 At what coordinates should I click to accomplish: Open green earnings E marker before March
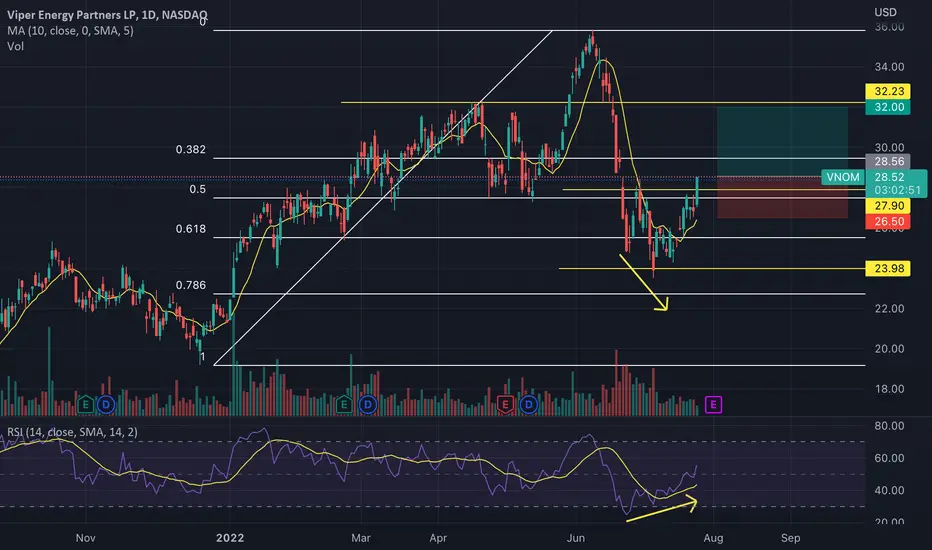[x=344, y=405]
